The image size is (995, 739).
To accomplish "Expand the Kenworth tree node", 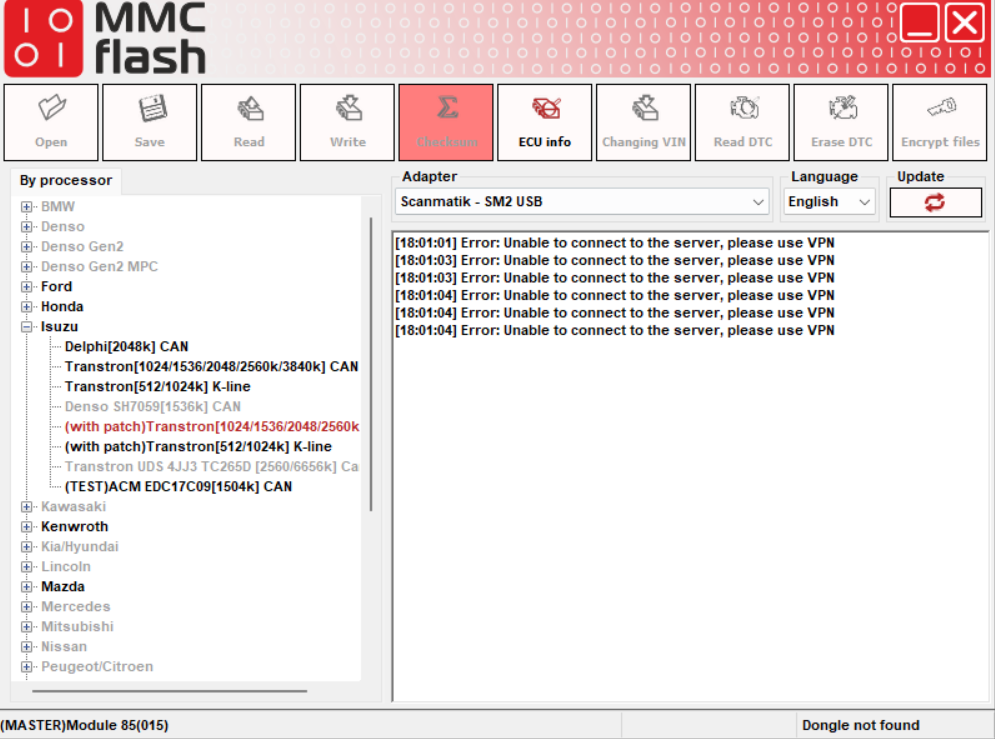I will 26,526.
